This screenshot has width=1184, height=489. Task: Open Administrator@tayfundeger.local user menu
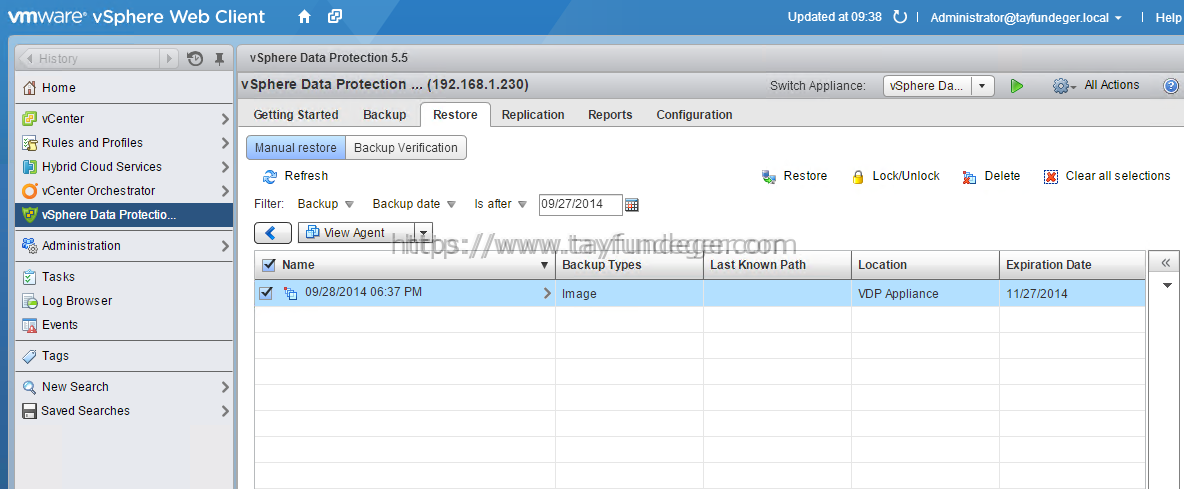pyautogui.click(x=1026, y=17)
